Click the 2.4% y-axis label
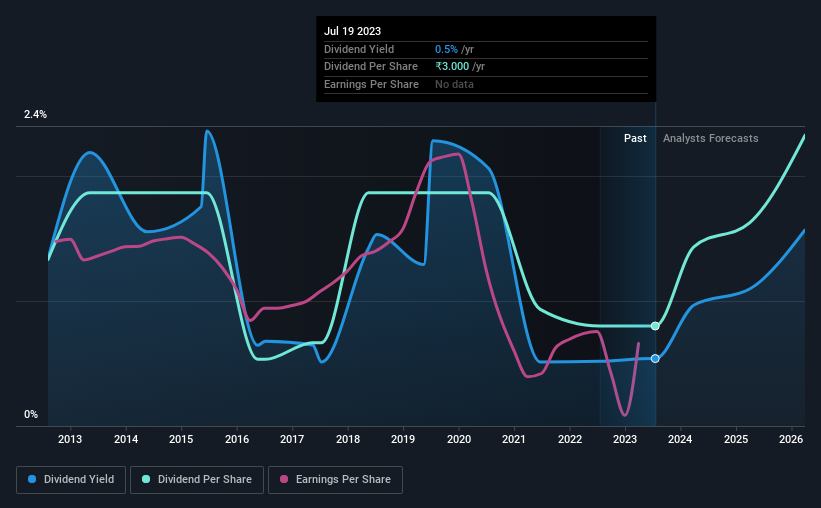 35,114
